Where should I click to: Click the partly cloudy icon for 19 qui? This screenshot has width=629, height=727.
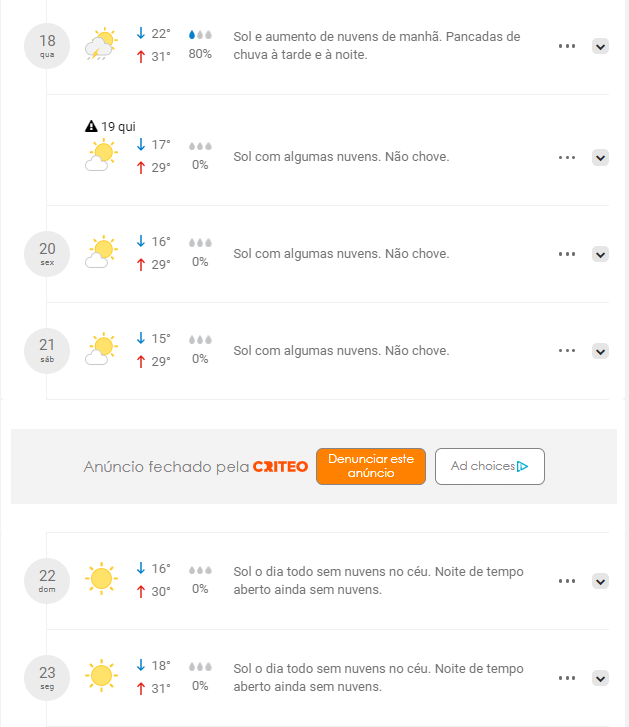(x=101, y=155)
